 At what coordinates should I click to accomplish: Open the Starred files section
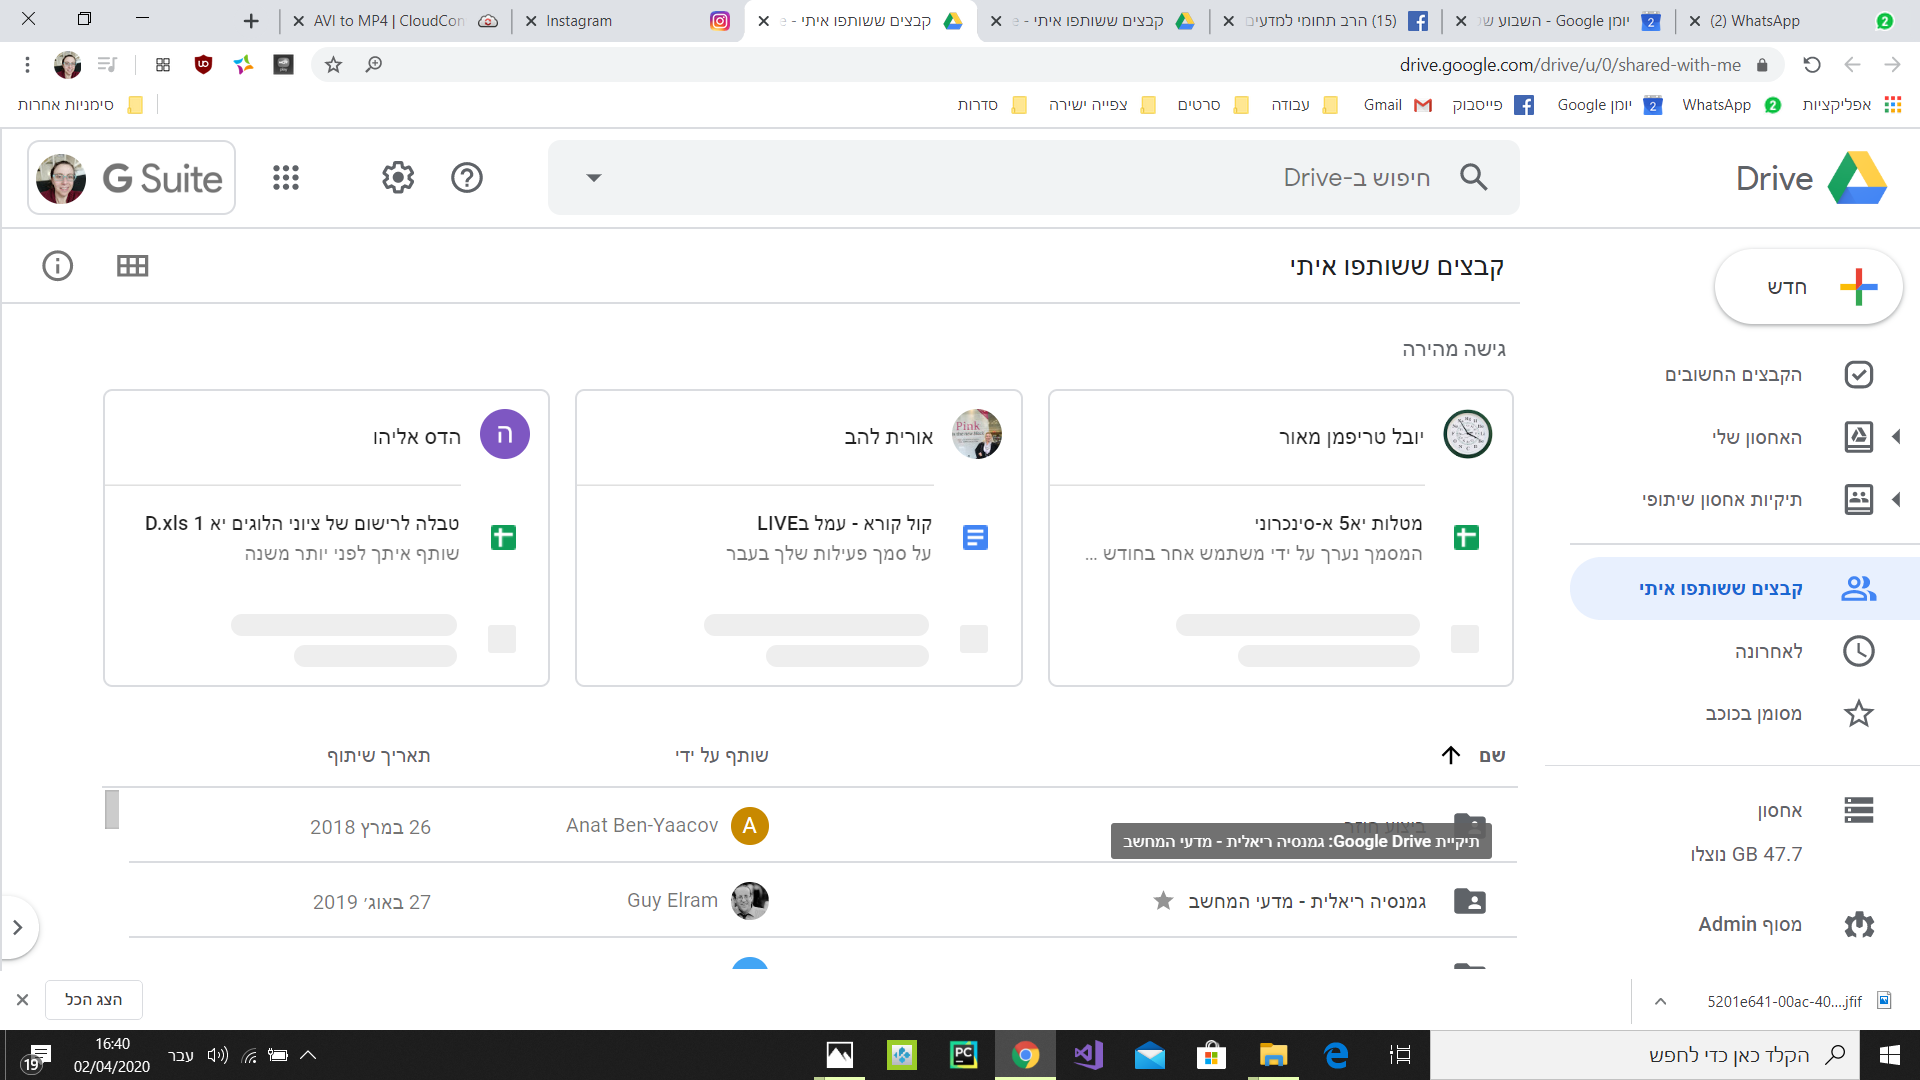1754,713
